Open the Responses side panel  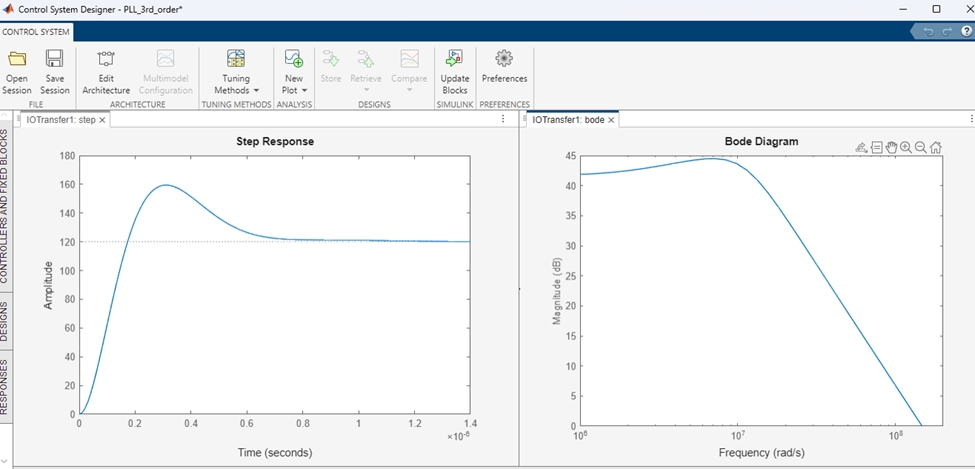(x=5, y=386)
